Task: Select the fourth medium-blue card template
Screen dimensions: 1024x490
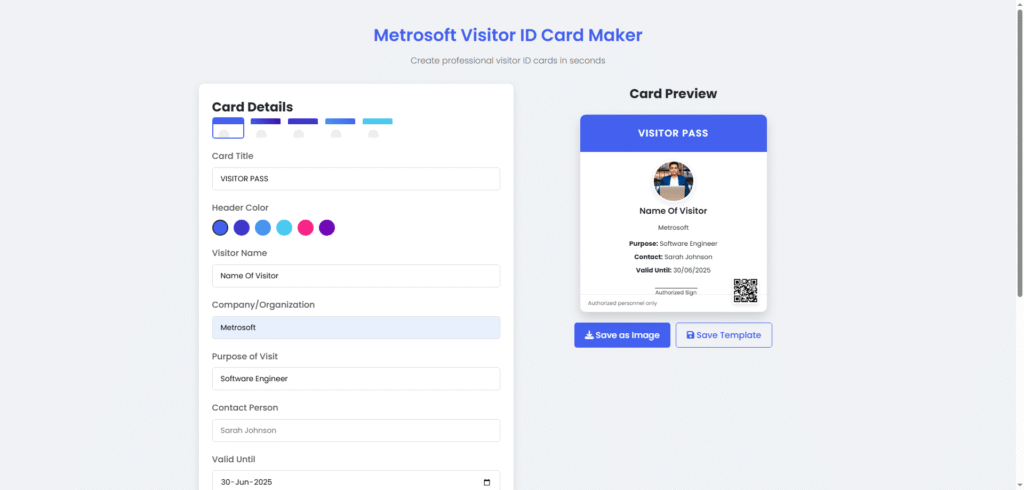Action: click(340, 128)
